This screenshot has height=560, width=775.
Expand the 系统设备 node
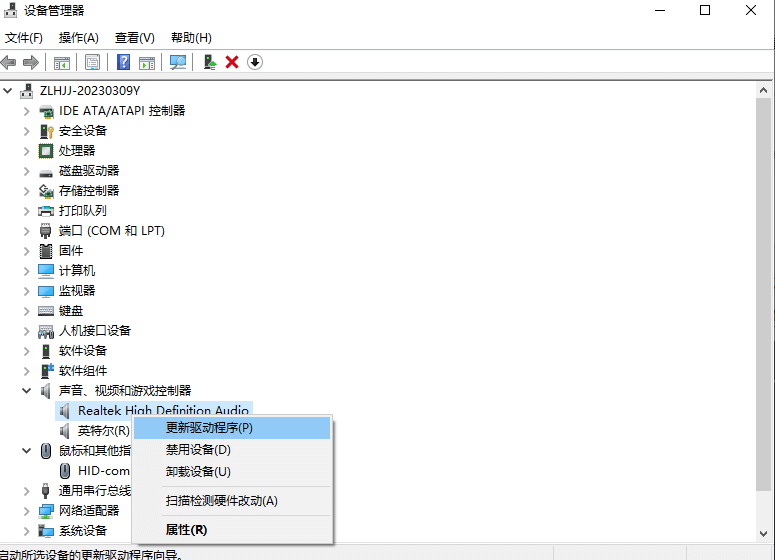coord(27,531)
